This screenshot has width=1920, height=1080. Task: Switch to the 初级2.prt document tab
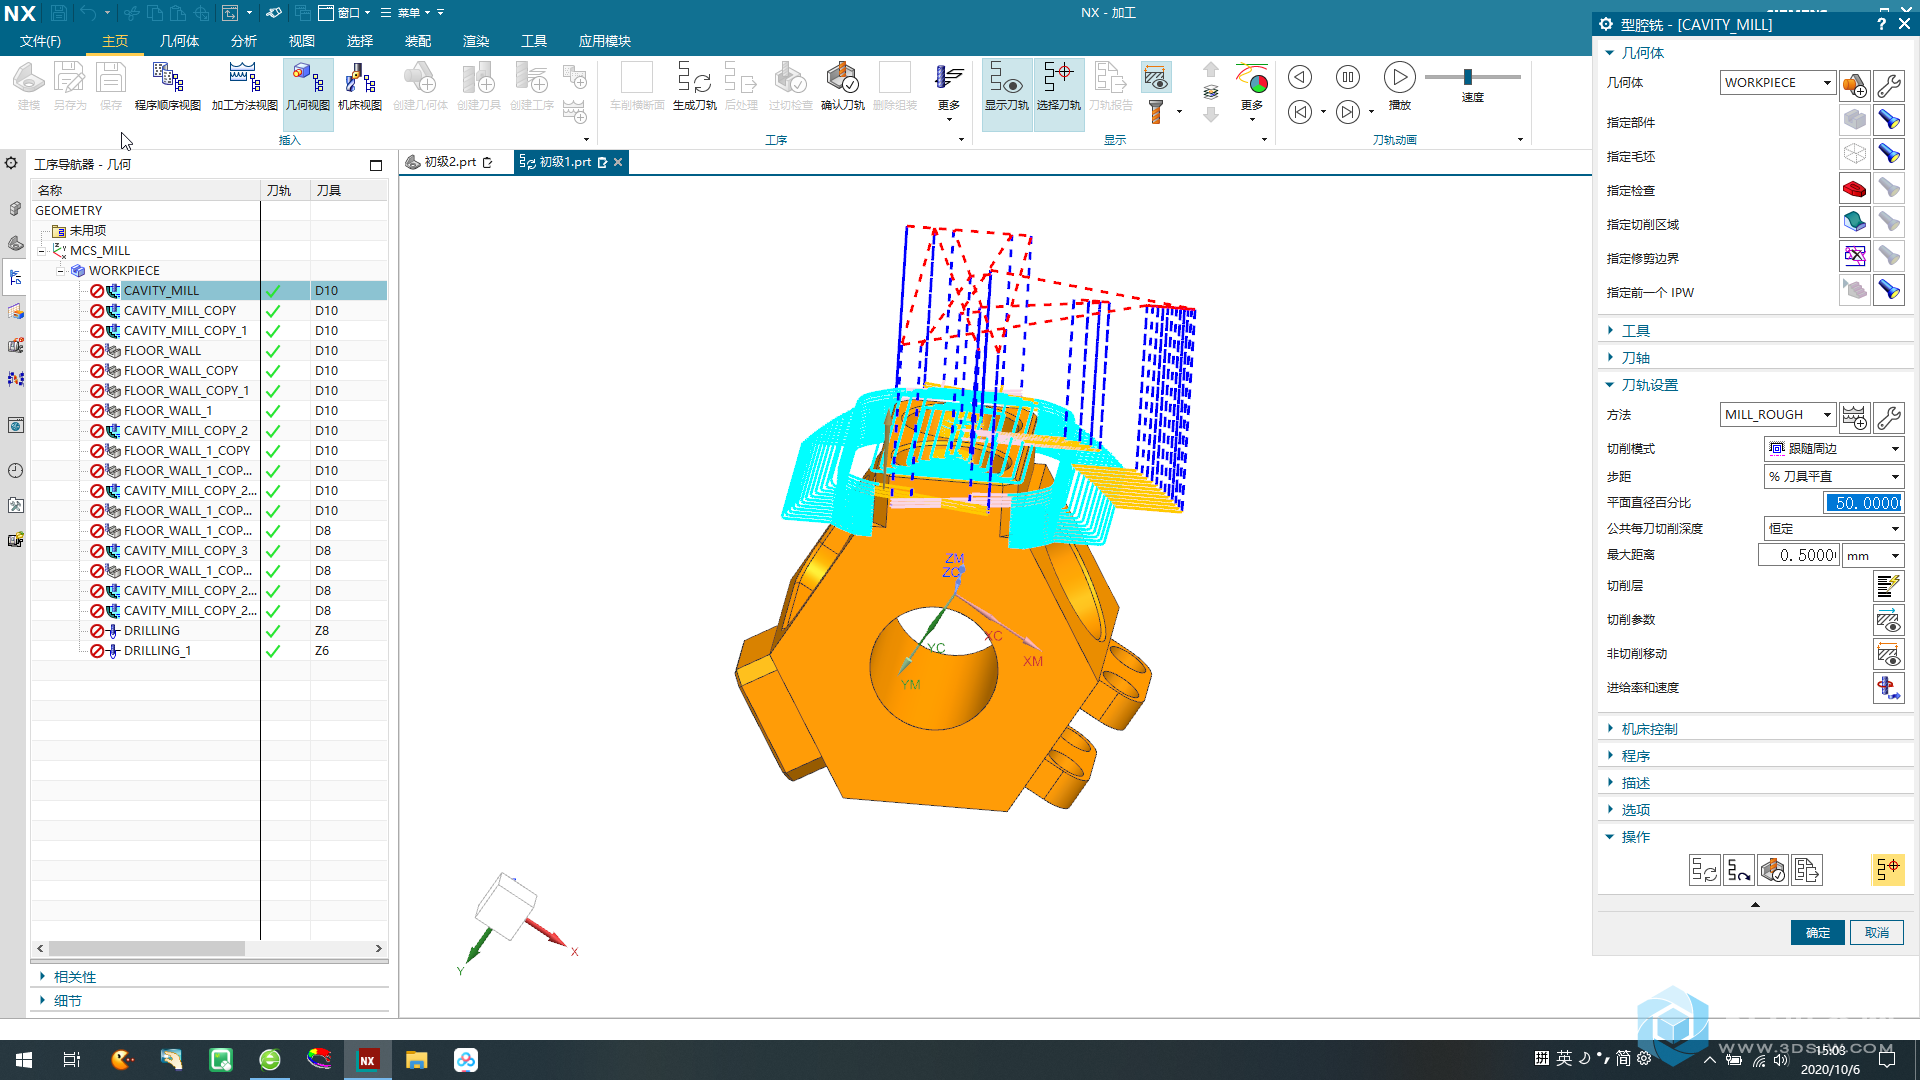coord(449,162)
